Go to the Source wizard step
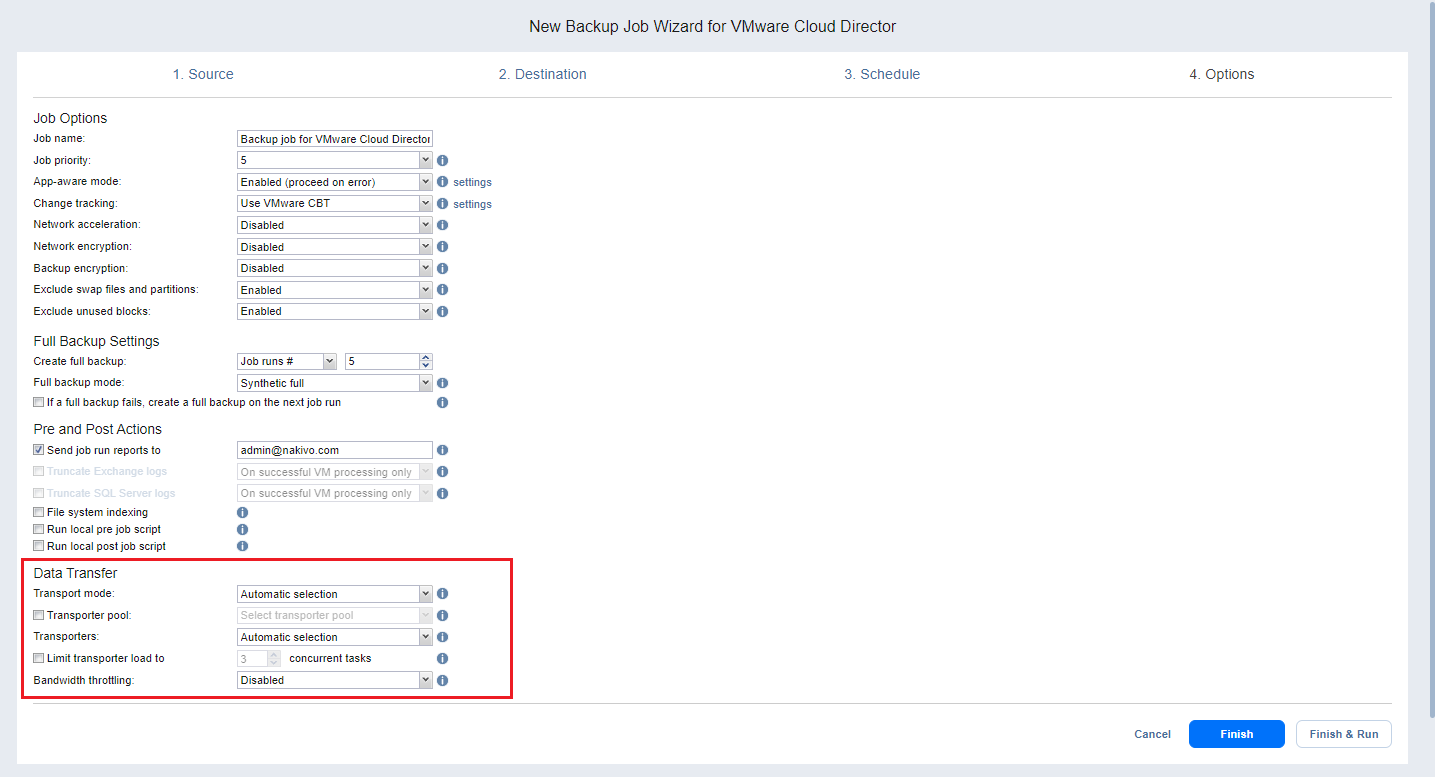 click(203, 74)
